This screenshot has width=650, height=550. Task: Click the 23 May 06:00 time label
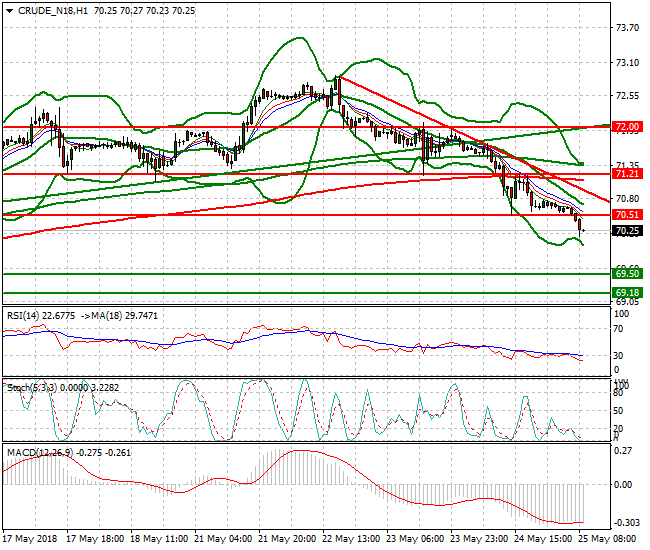(x=415, y=539)
